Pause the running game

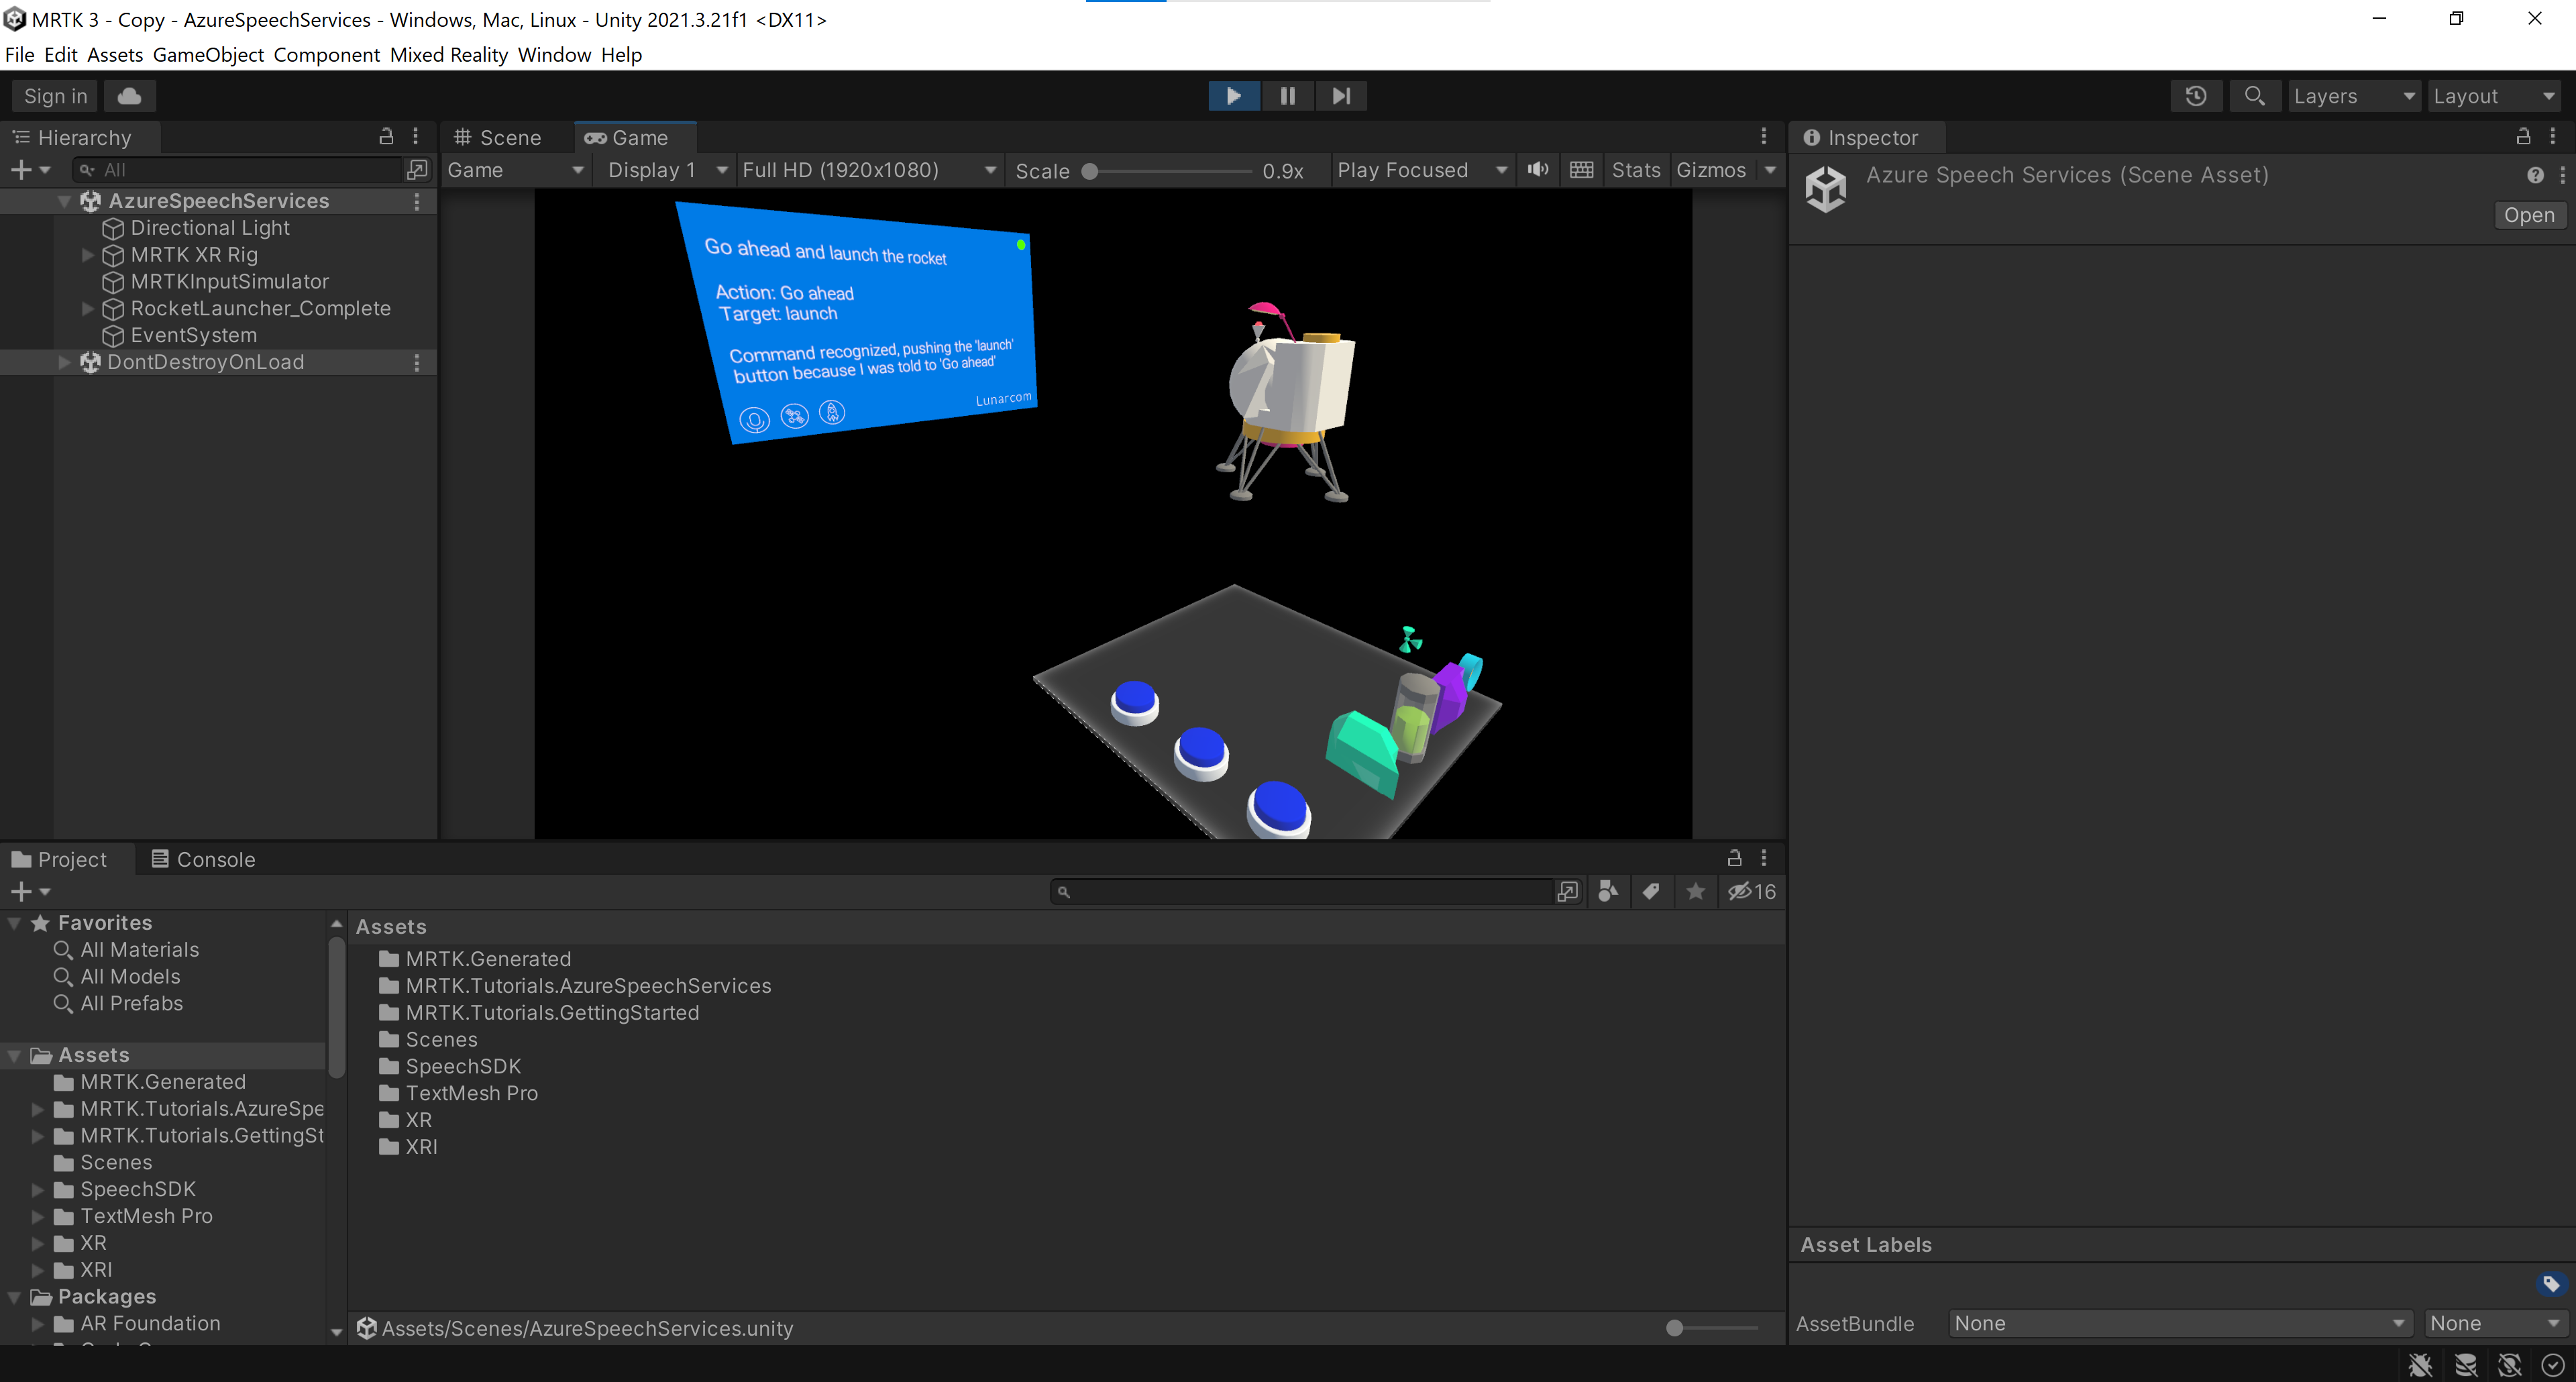(x=1287, y=95)
